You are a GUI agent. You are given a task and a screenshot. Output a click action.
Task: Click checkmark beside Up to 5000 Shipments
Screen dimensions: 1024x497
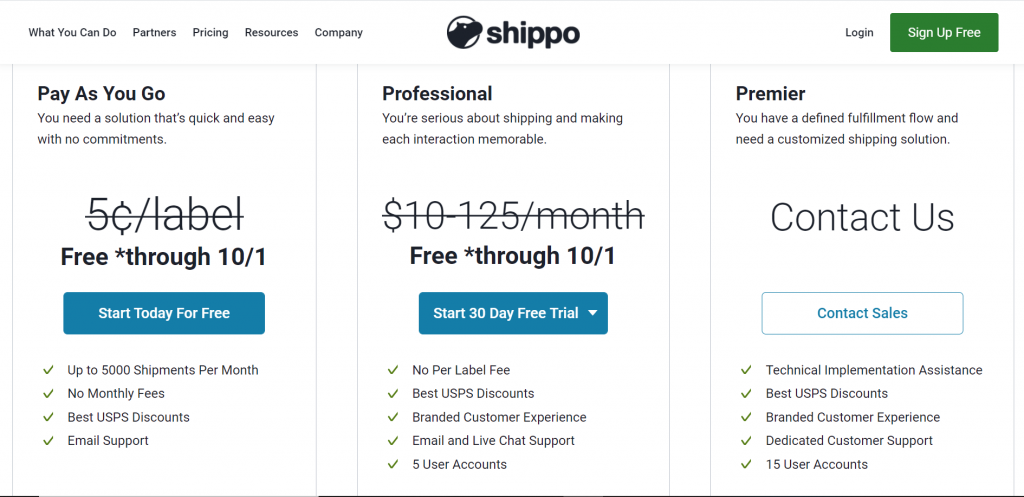coord(48,370)
